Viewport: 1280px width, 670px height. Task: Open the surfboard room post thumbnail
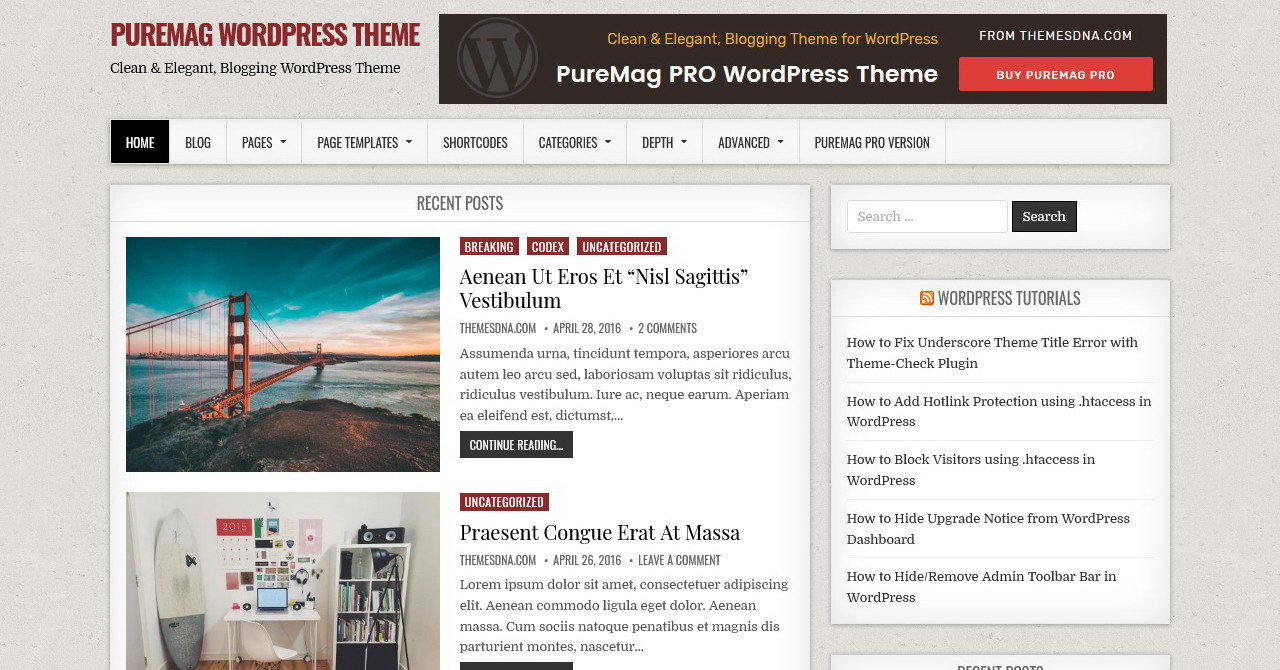coord(283,581)
